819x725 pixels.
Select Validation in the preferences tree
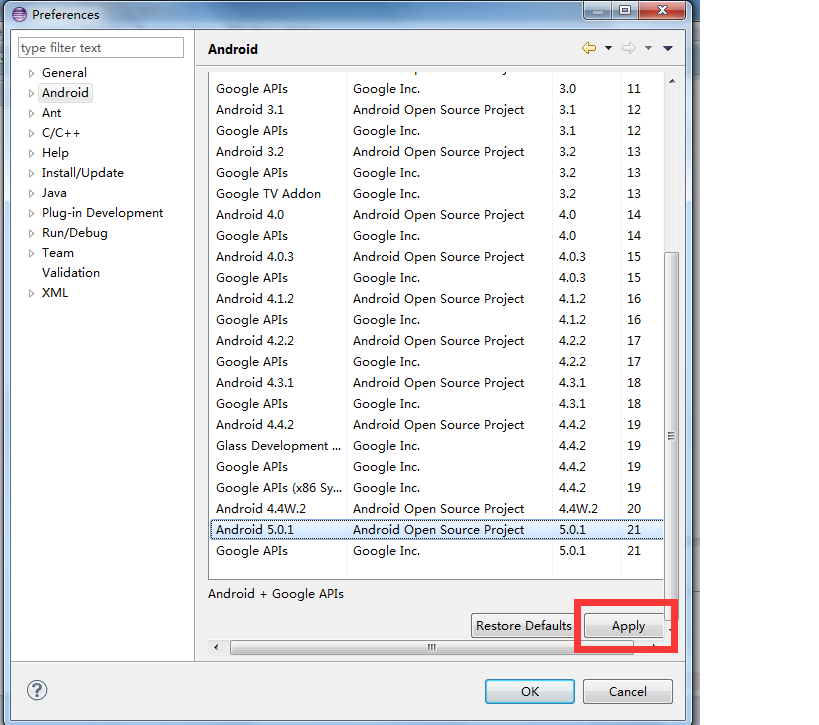[71, 273]
